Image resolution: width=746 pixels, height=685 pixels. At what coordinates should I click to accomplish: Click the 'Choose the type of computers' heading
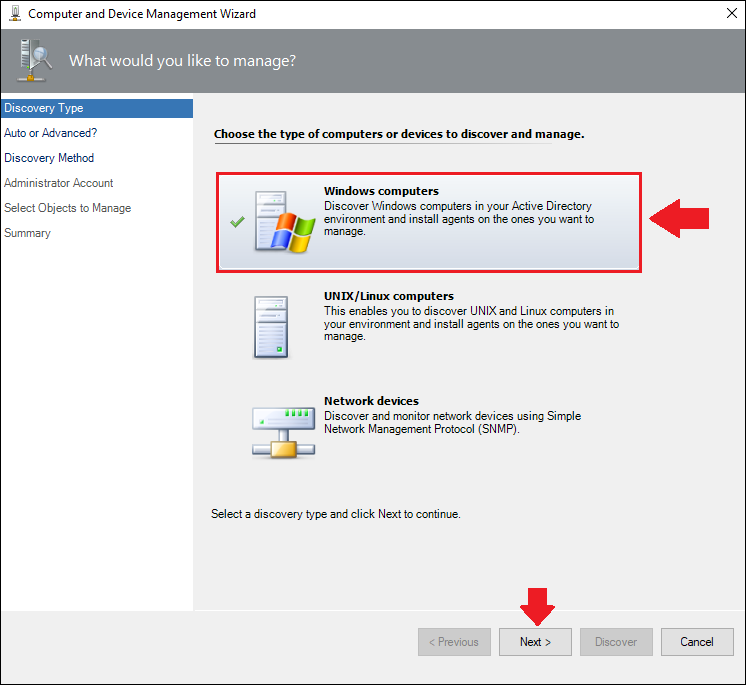pos(399,134)
